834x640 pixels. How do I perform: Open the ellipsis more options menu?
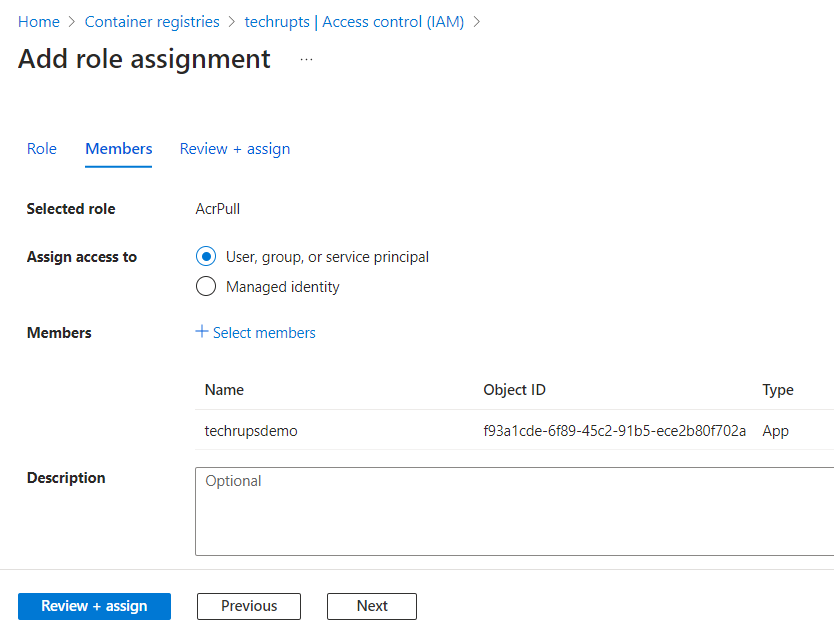[306, 60]
